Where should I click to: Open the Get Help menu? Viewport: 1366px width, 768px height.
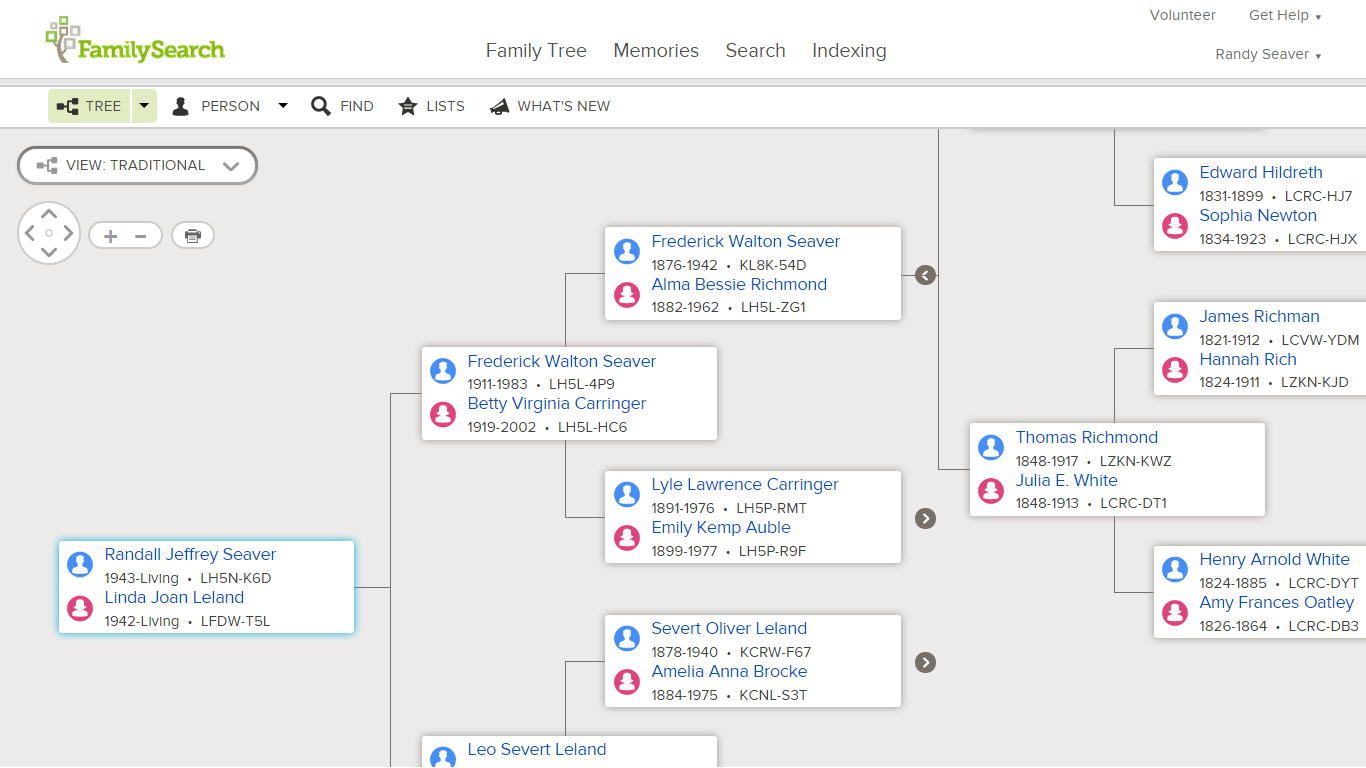coord(1283,15)
